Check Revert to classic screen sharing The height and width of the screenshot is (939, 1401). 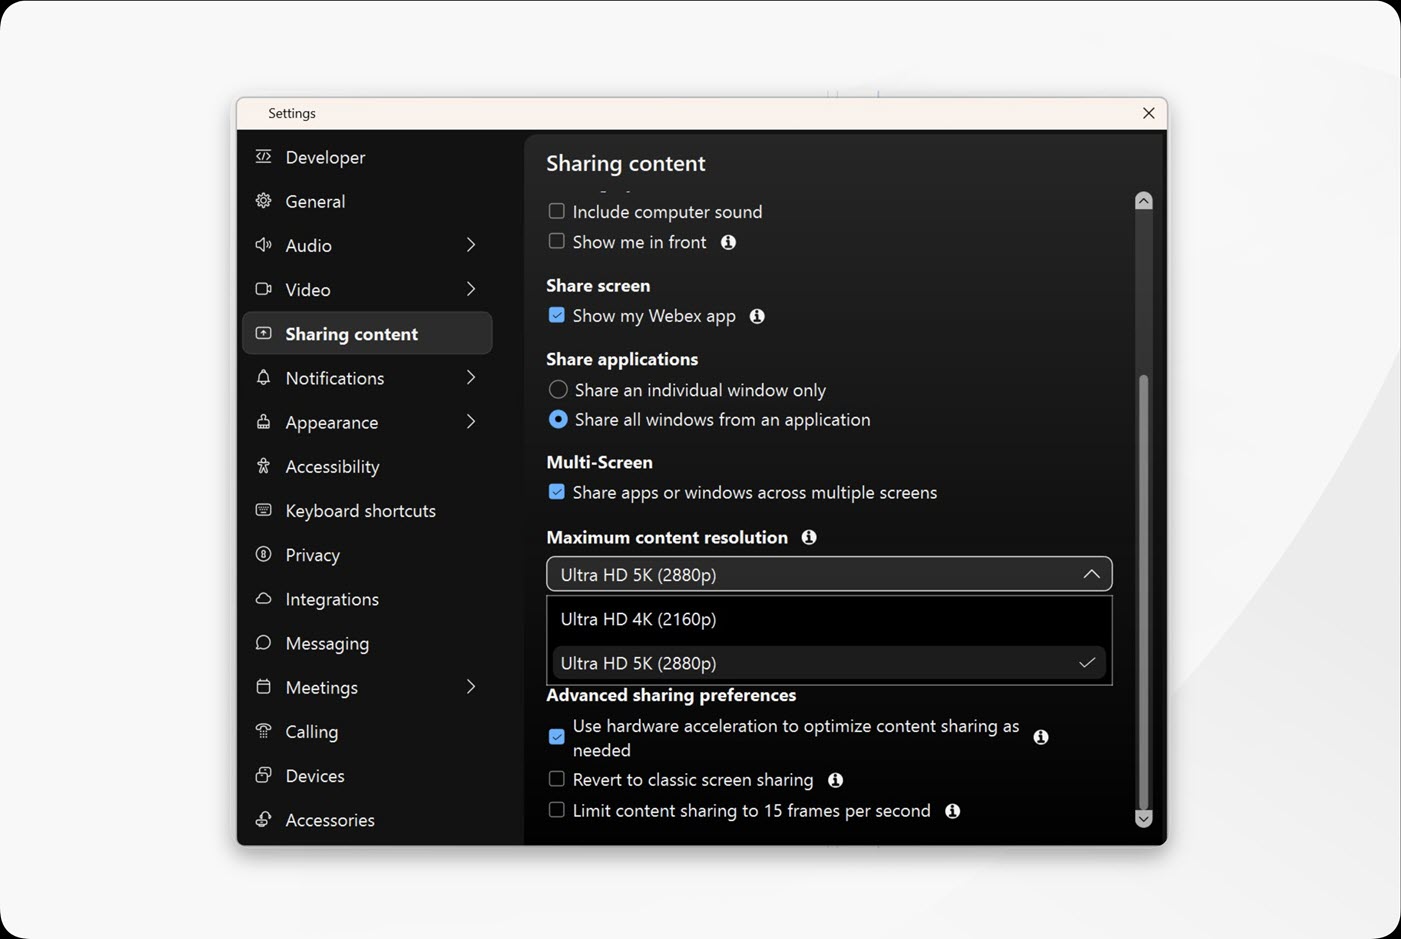click(557, 779)
